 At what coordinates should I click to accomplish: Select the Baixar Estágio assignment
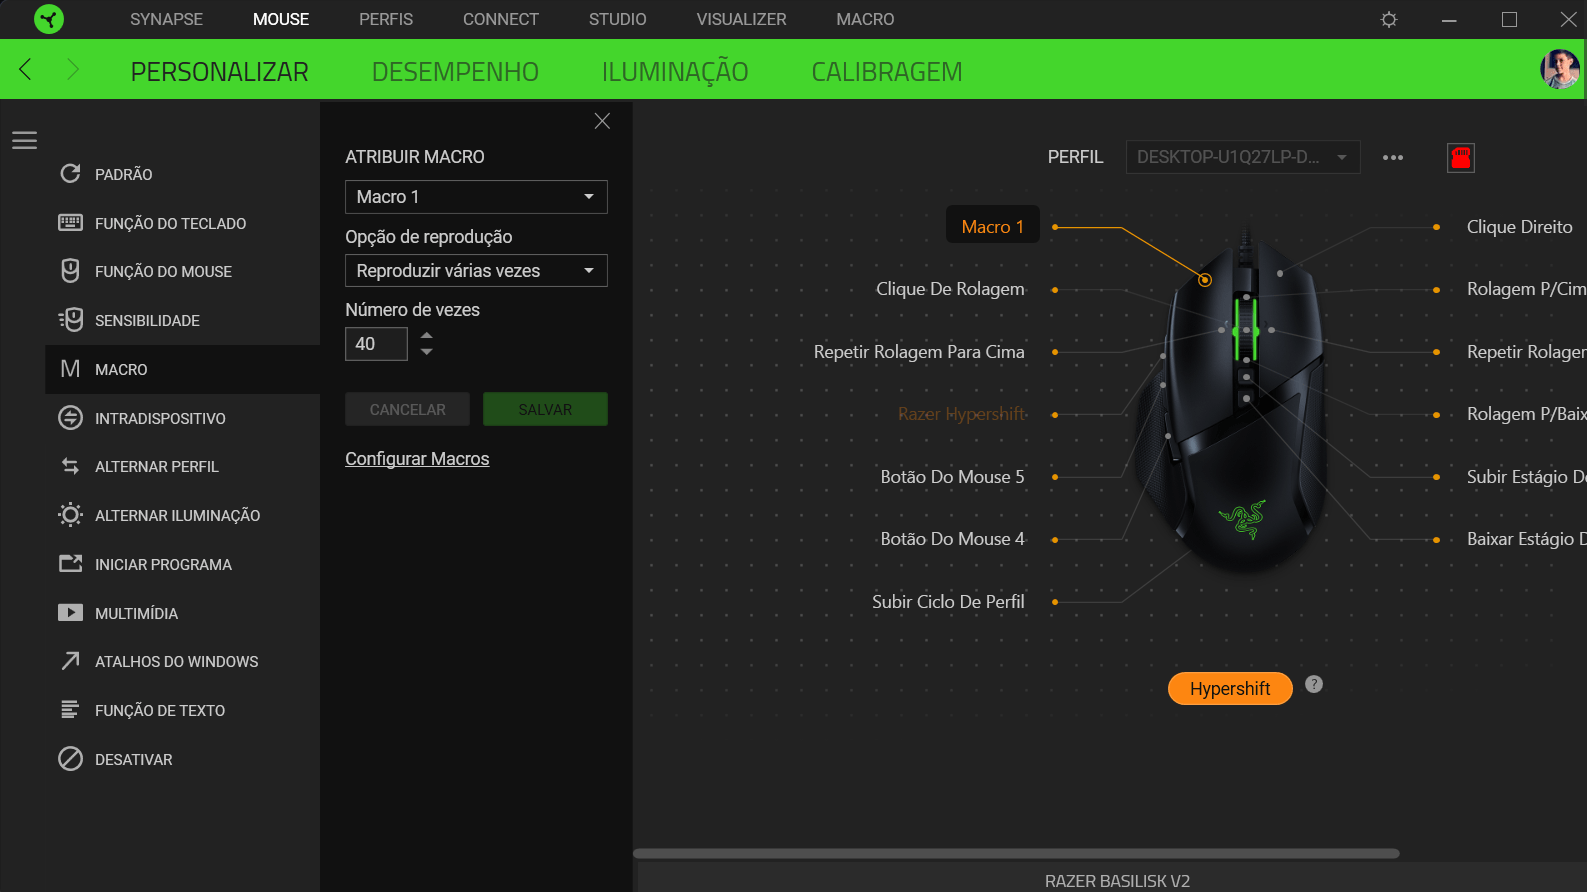pos(1526,539)
